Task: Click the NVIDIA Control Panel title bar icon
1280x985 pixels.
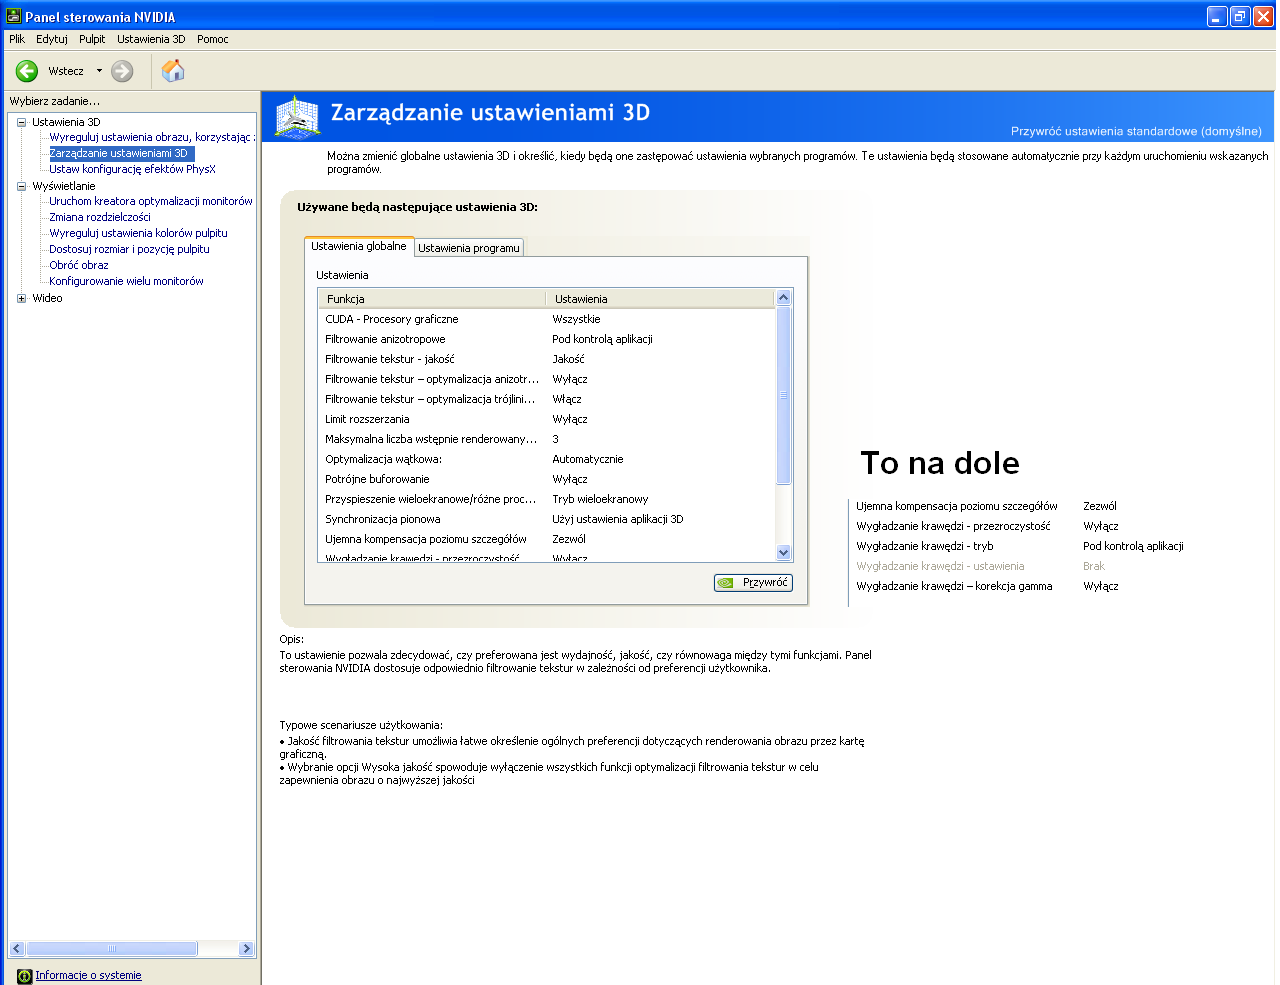Action: pyautogui.click(x=13, y=16)
